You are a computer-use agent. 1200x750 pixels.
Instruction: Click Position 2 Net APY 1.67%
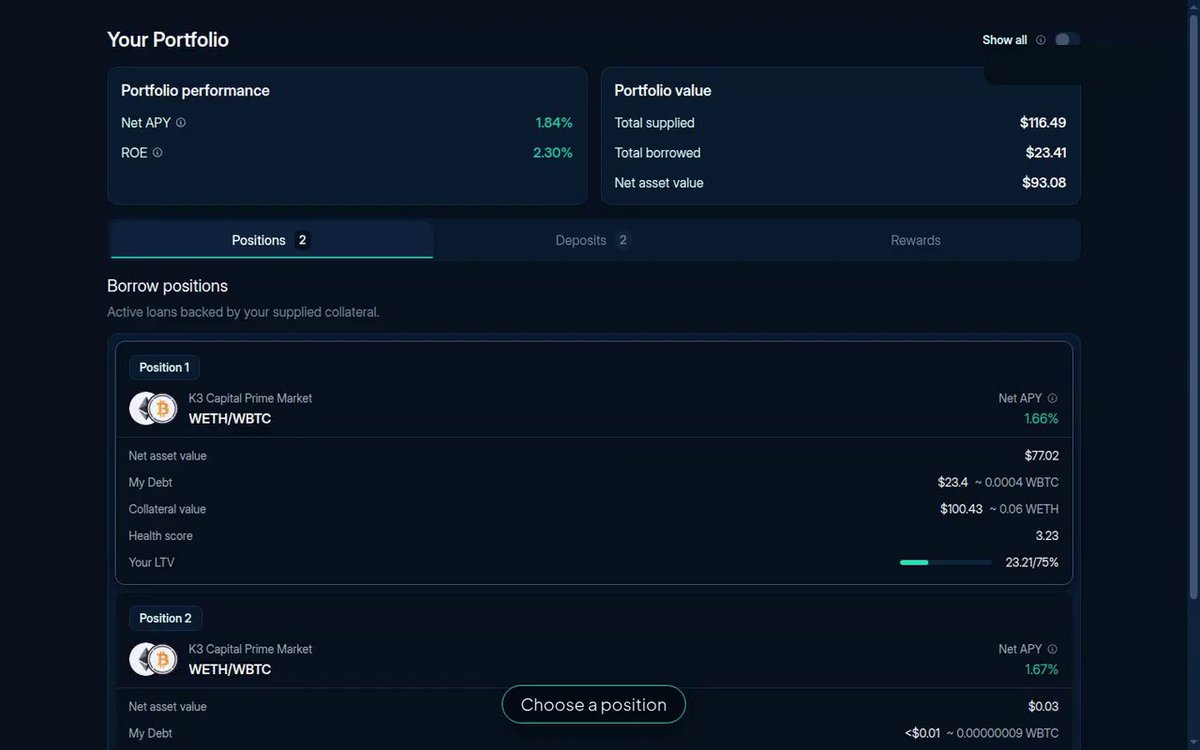click(x=1041, y=669)
